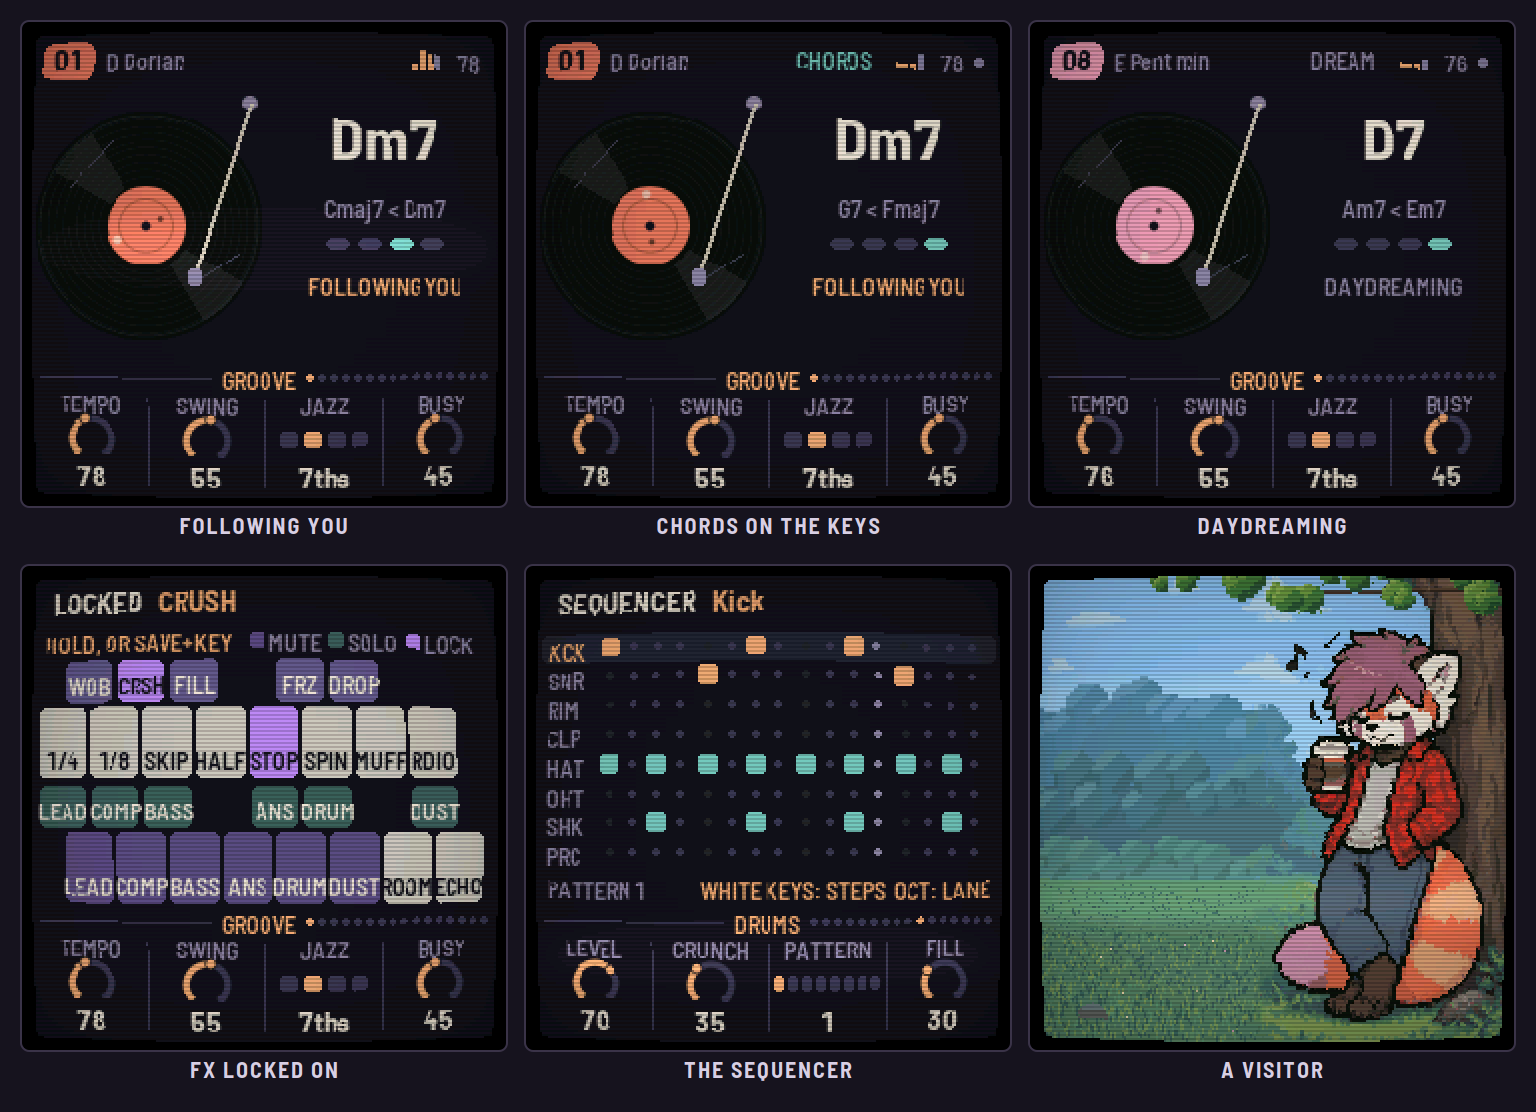Toggle the DROP effect pad
The image size is (1536, 1112).
353,682
